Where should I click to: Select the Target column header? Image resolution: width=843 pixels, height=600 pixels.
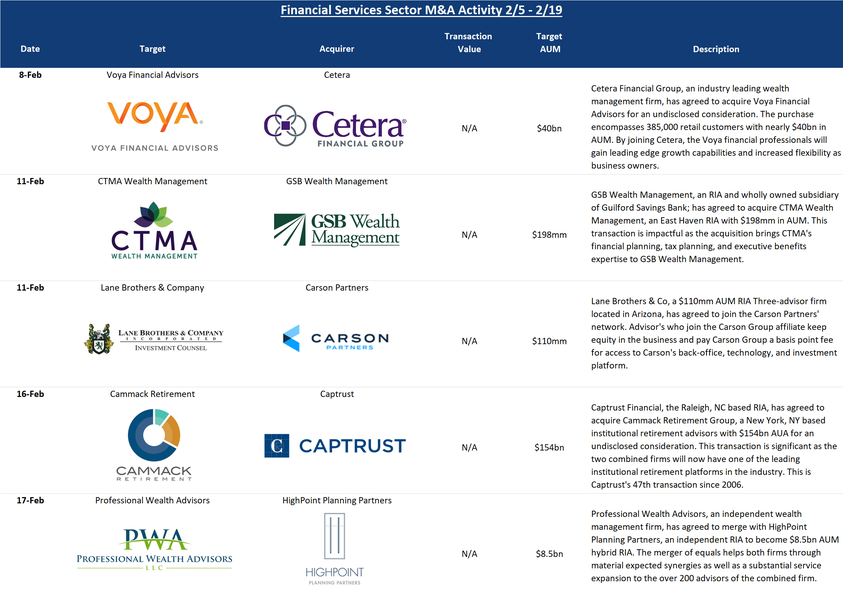pyautogui.click(x=152, y=49)
